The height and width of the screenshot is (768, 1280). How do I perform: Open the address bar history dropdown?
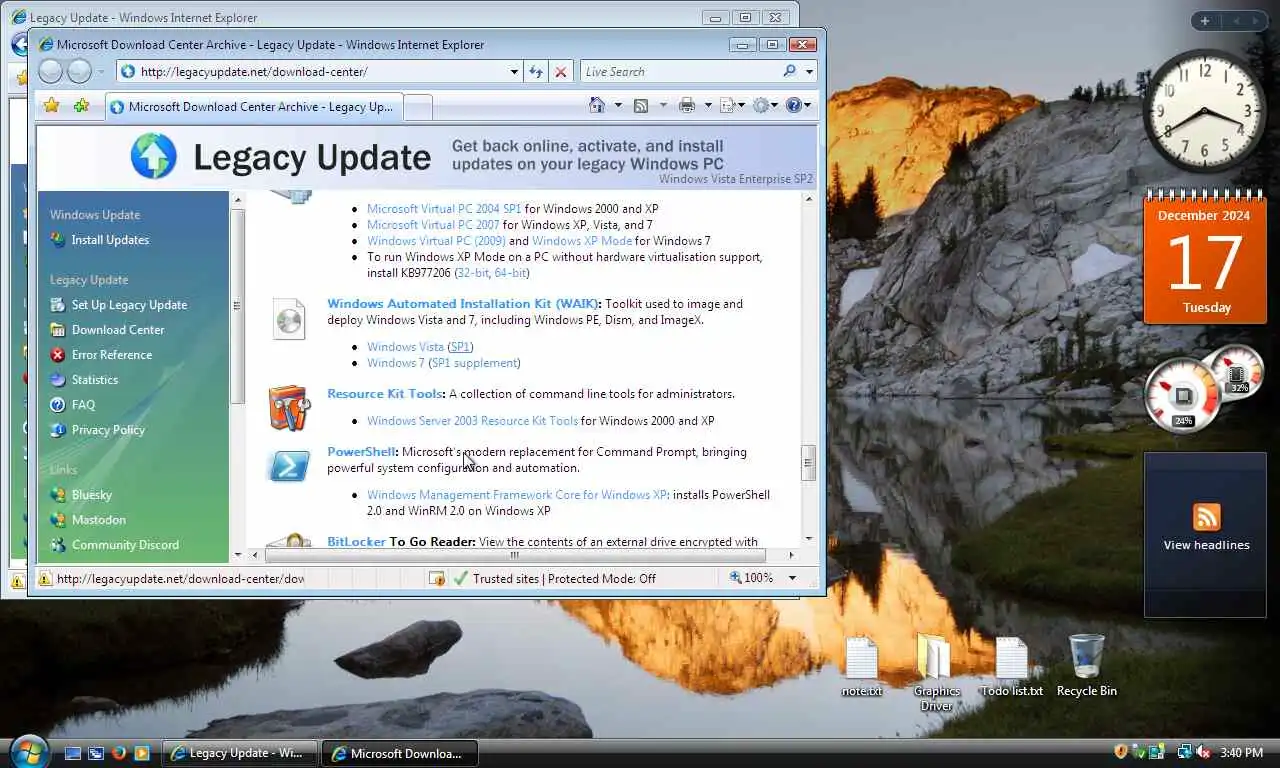(x=514, y=72)
